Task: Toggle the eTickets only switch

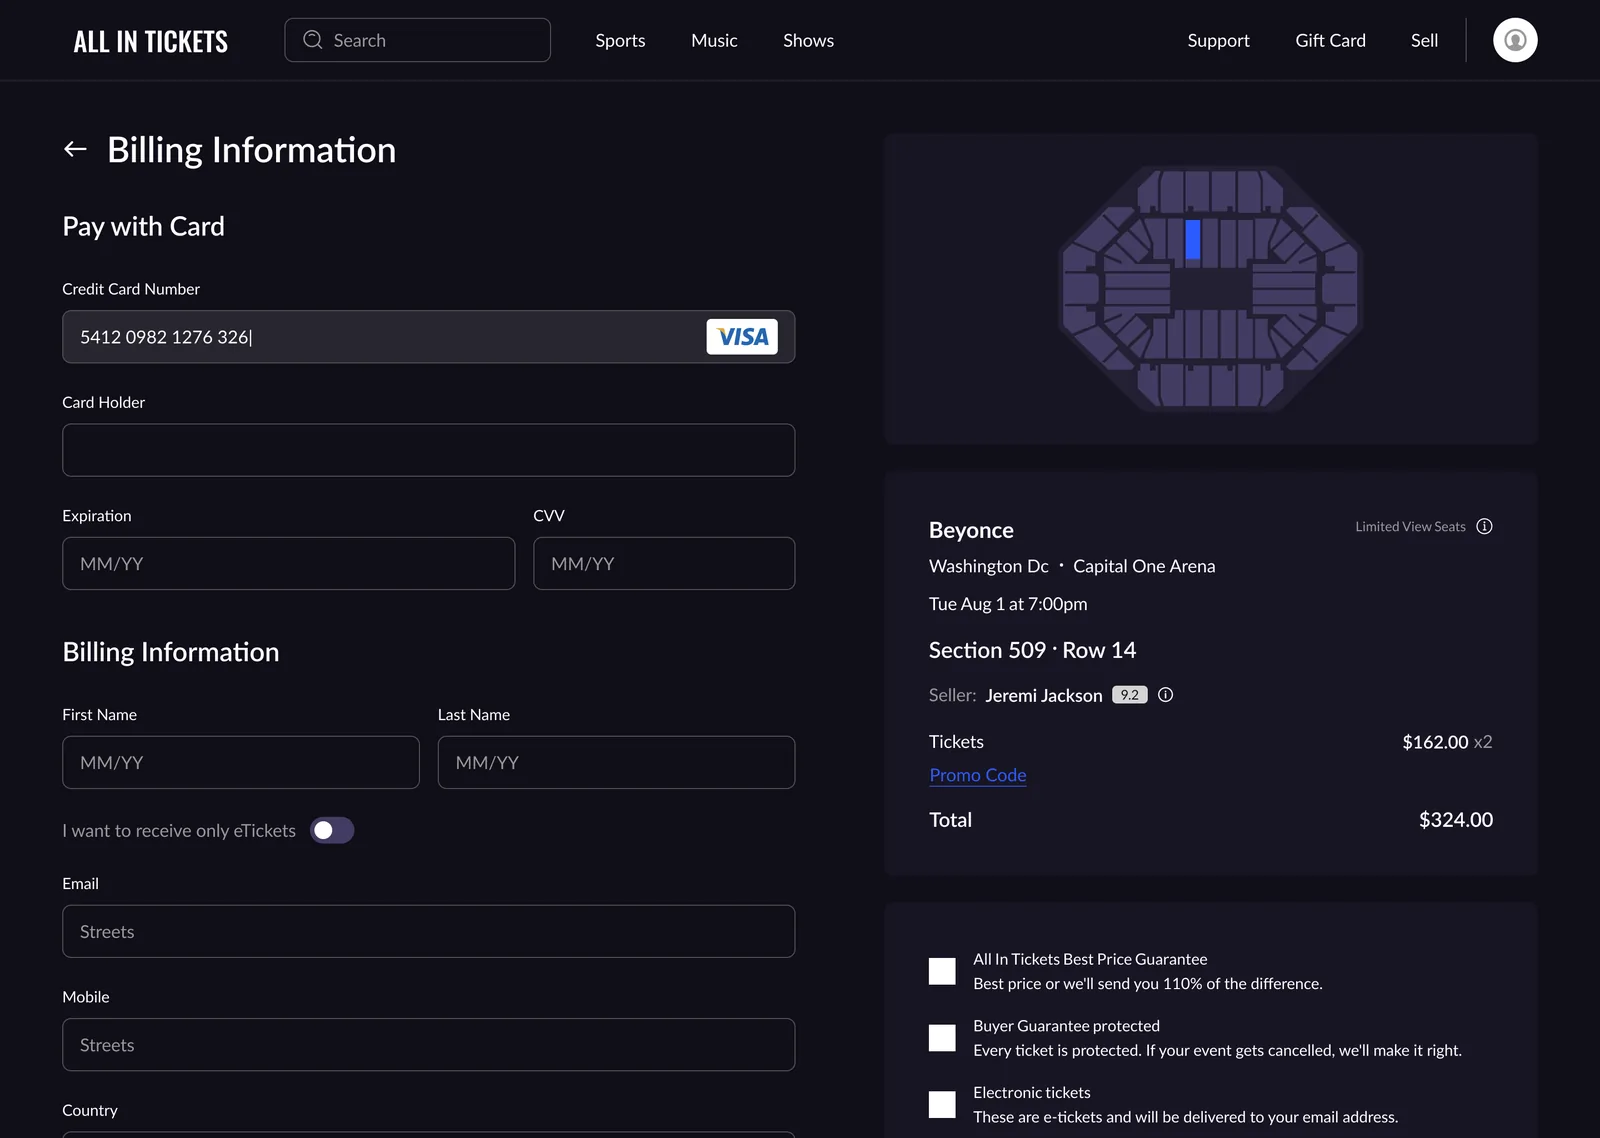Action: coord(332,831)
